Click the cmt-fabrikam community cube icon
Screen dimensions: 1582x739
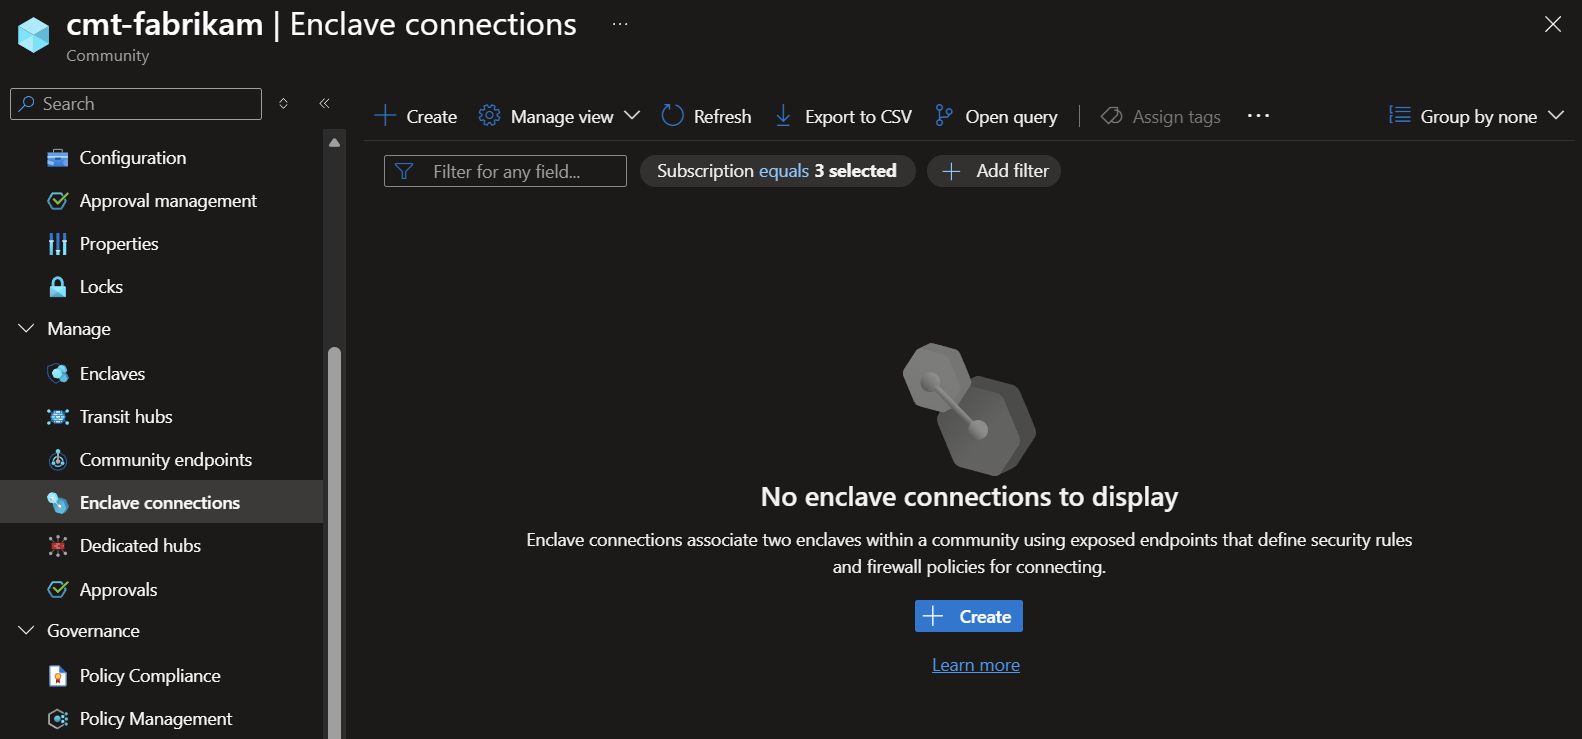click(33, 35)
